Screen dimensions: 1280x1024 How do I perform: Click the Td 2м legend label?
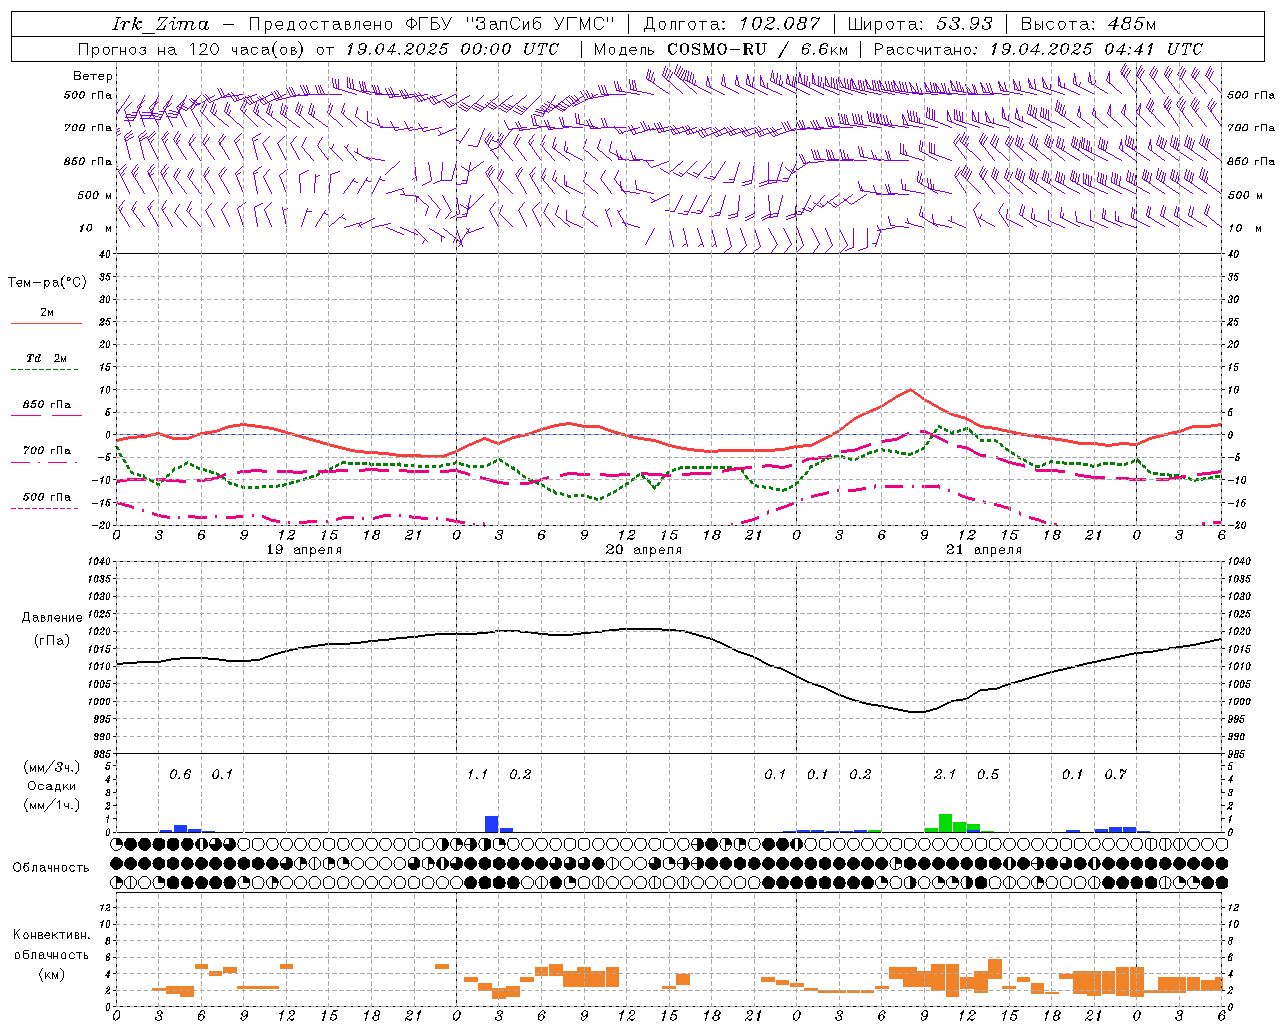pos(47,358)
